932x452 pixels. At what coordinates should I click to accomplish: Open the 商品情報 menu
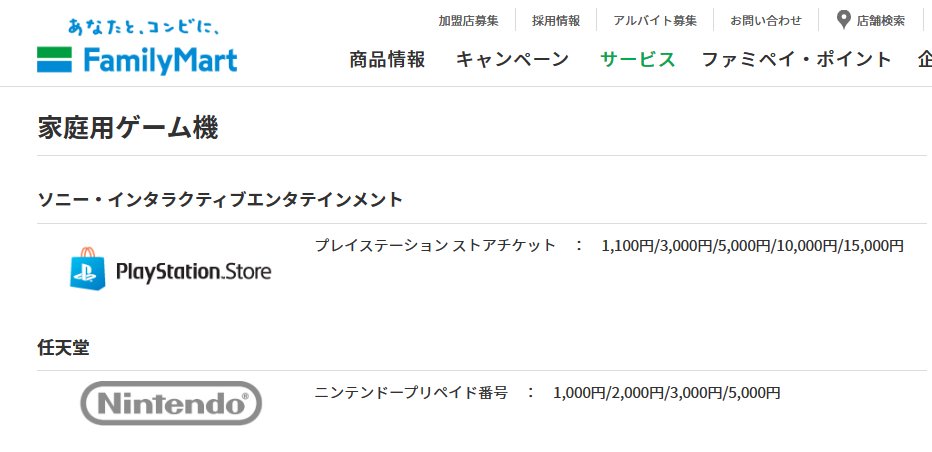coord(388,59)
